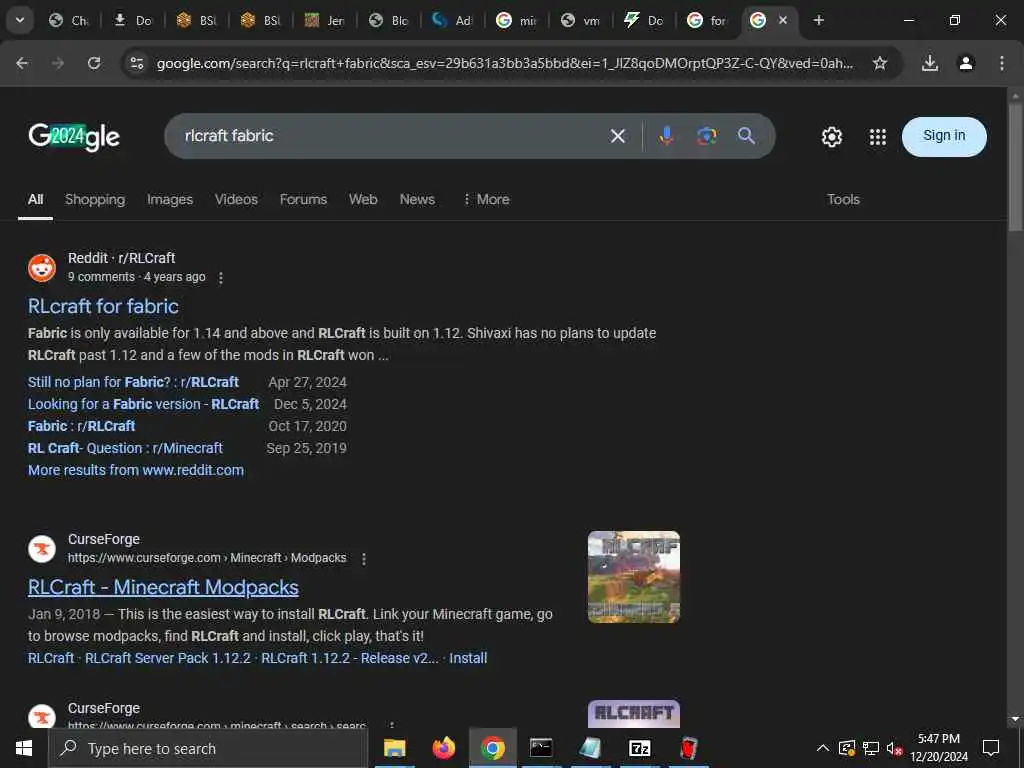Image resolution: width=1024 pixels, height=768 pixels.
Task: Open the muted volume tray icon
Action: point(894,748)
